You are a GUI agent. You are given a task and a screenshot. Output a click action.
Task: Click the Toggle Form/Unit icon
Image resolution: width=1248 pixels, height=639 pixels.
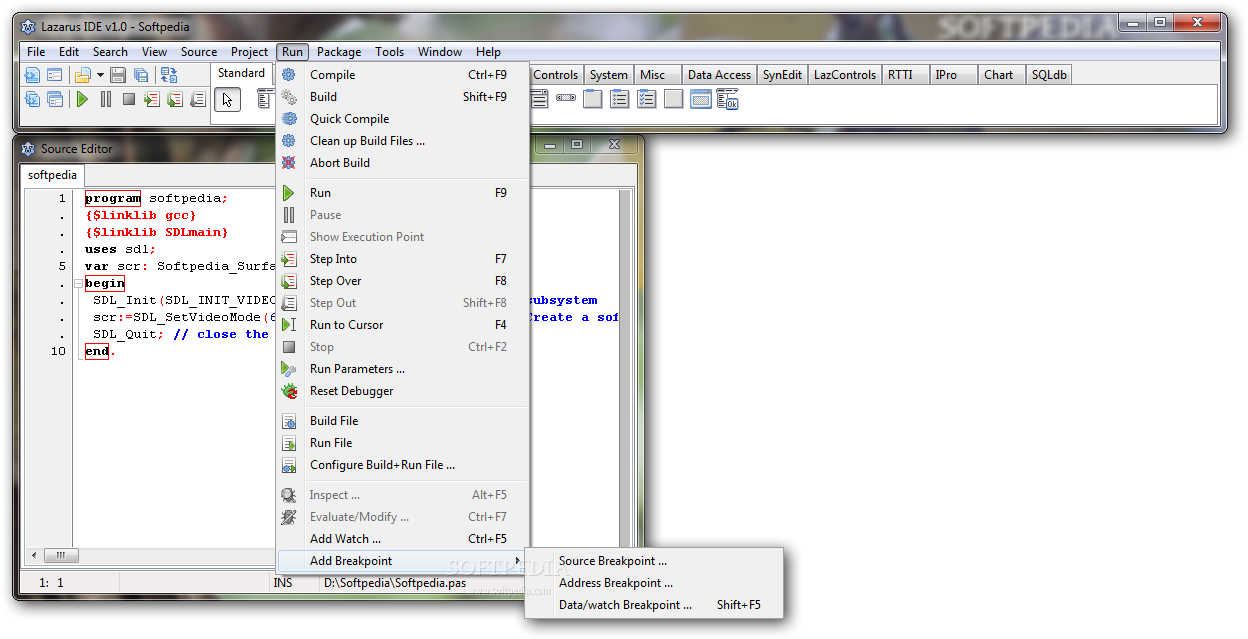[169, 75]
